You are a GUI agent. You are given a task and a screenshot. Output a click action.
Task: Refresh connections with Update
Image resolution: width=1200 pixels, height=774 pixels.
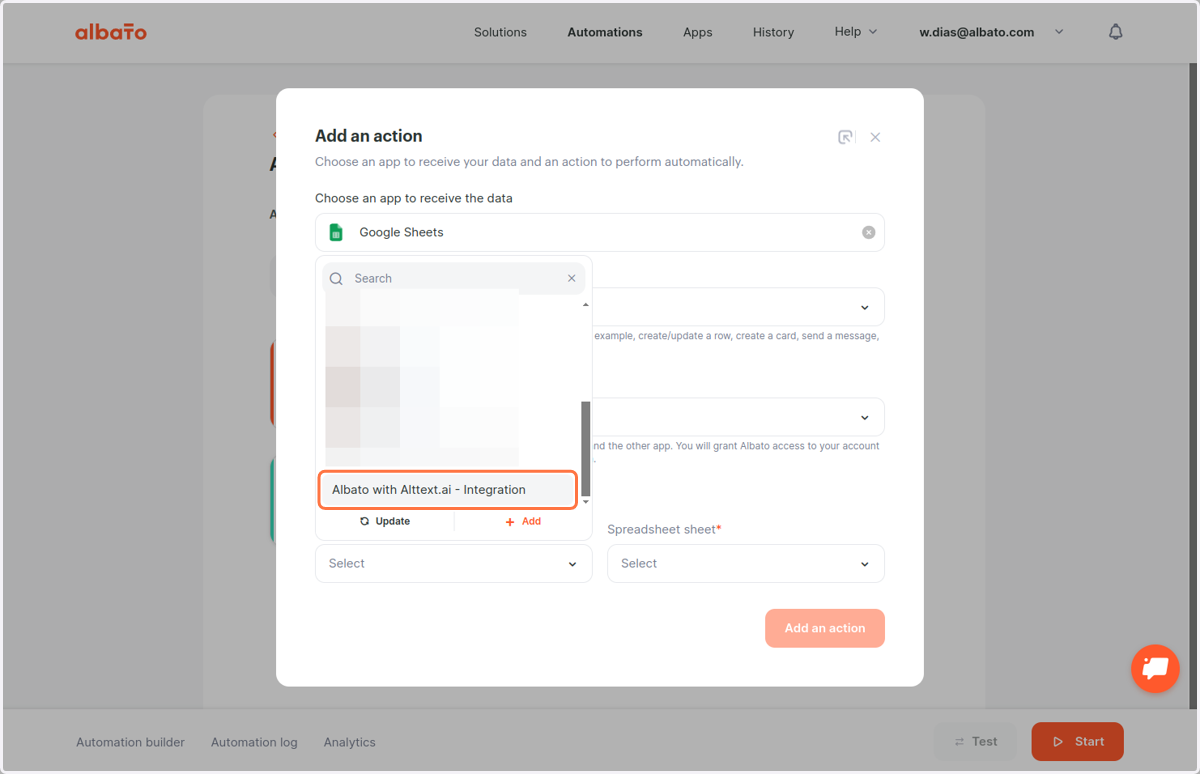385,521
